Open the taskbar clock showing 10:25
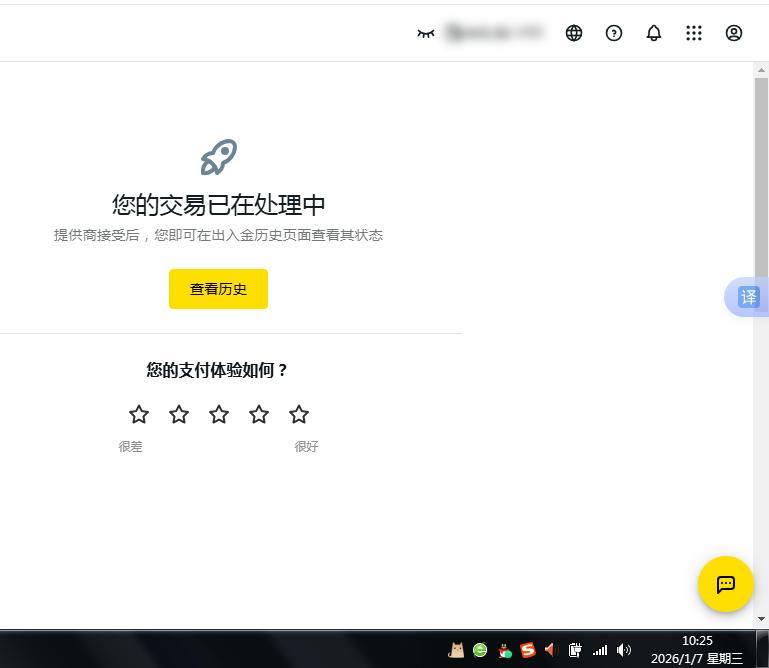This screenshot has height=668, width=769. tap(697, 649)
